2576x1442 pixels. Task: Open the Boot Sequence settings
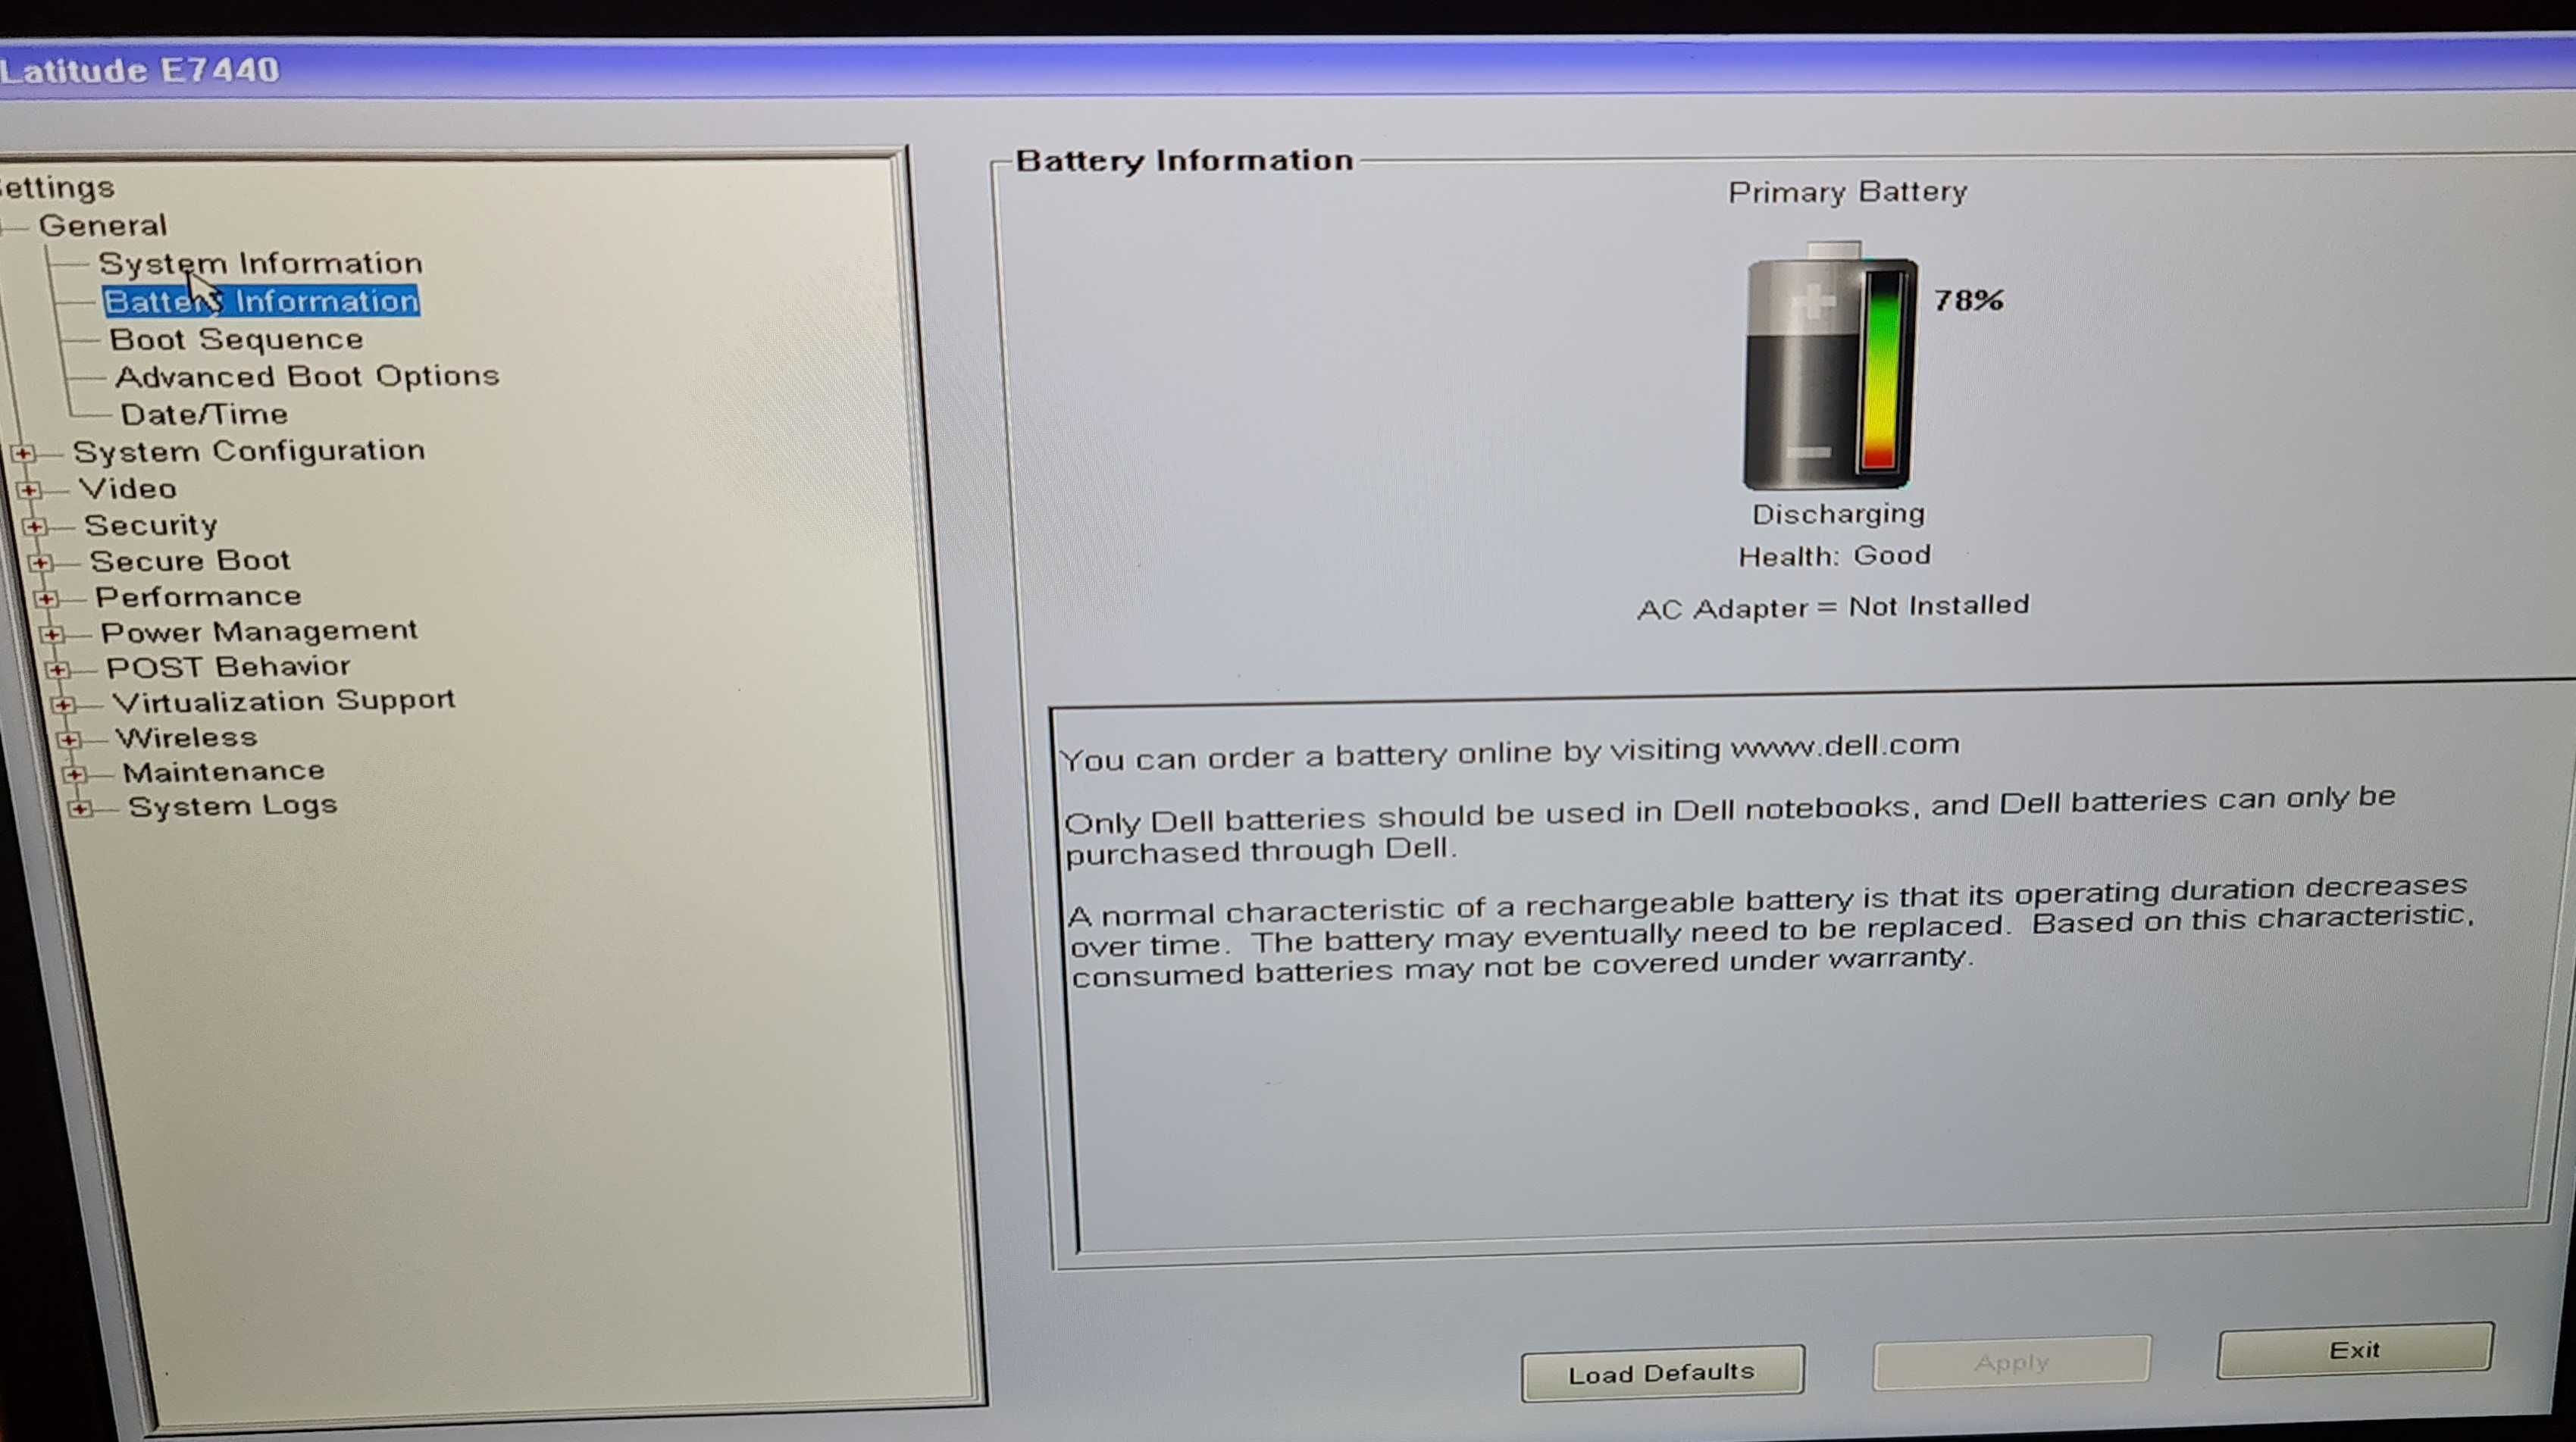[236, 339]
